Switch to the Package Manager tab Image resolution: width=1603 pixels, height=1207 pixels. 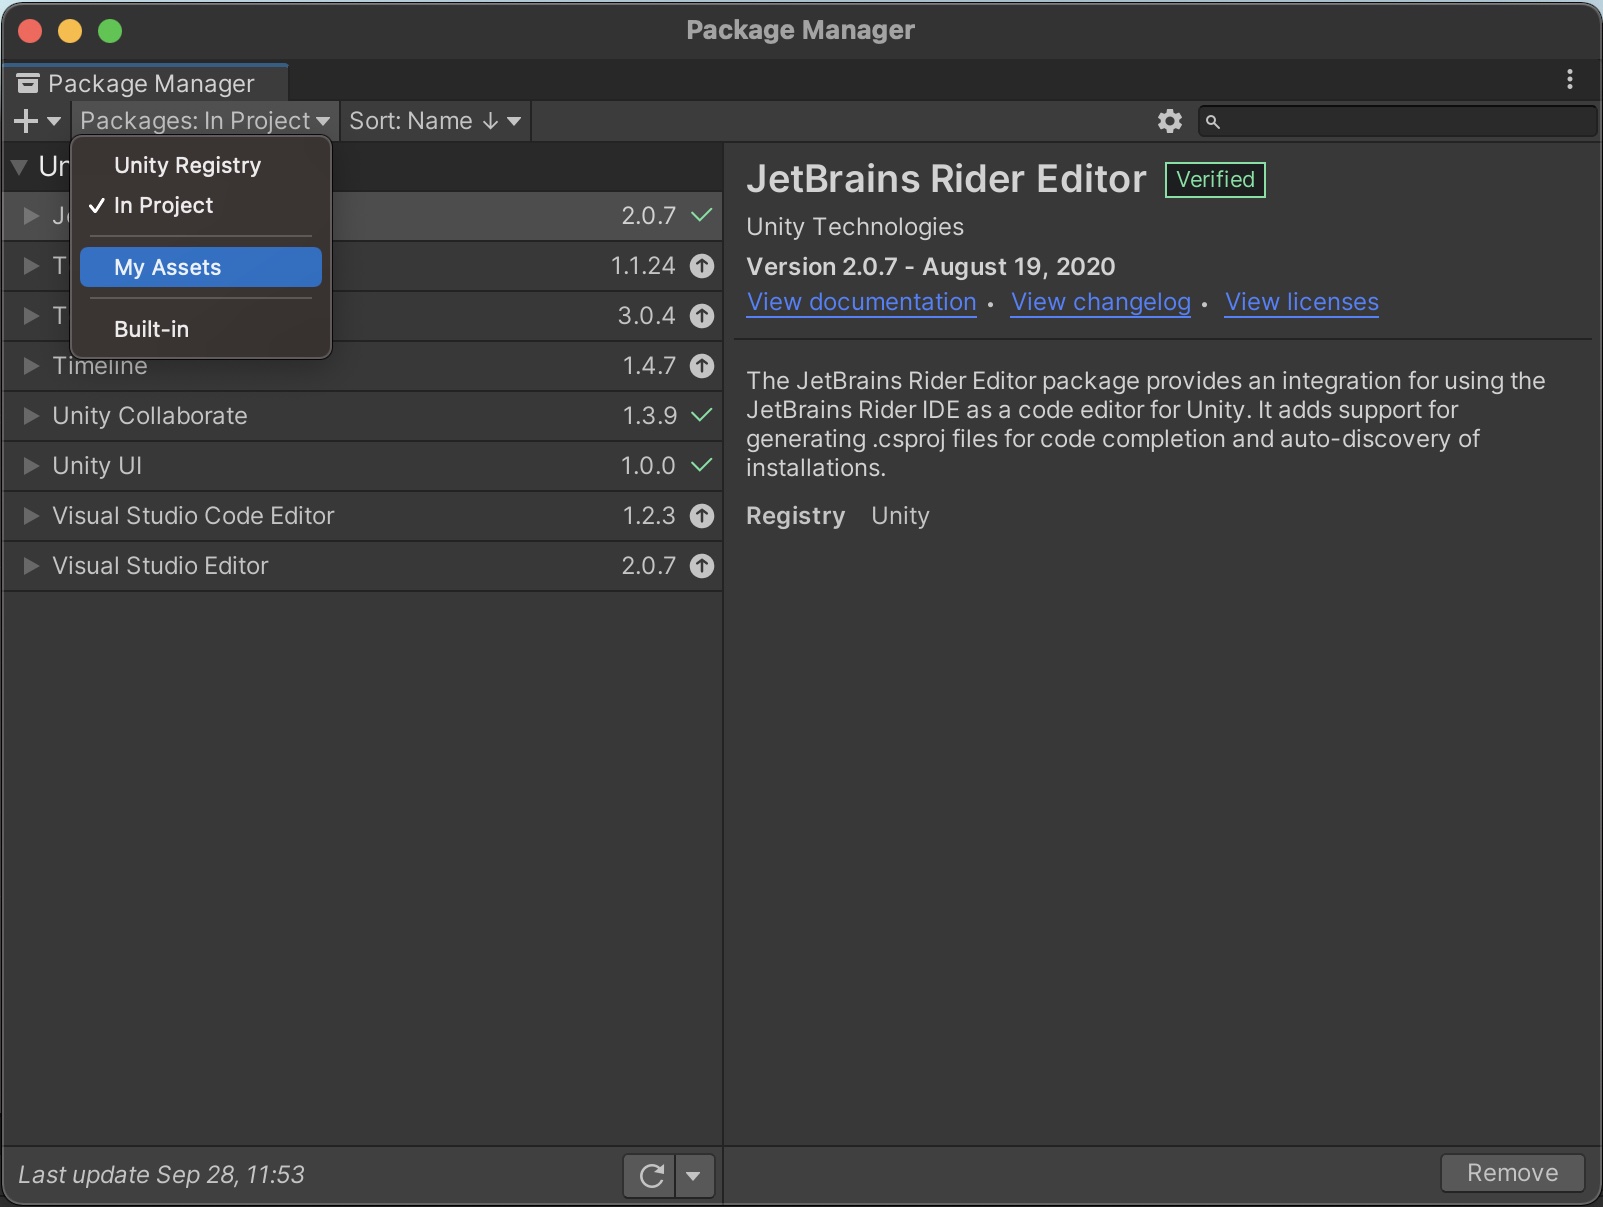pos(146,83)
